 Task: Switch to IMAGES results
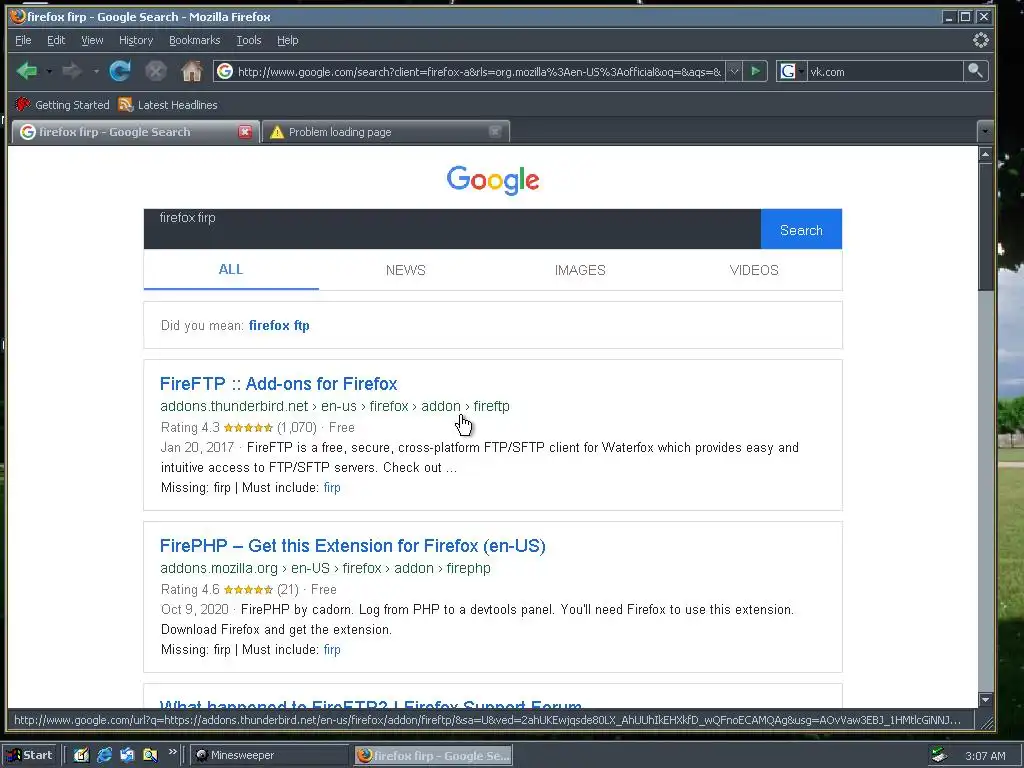point(580,270)
